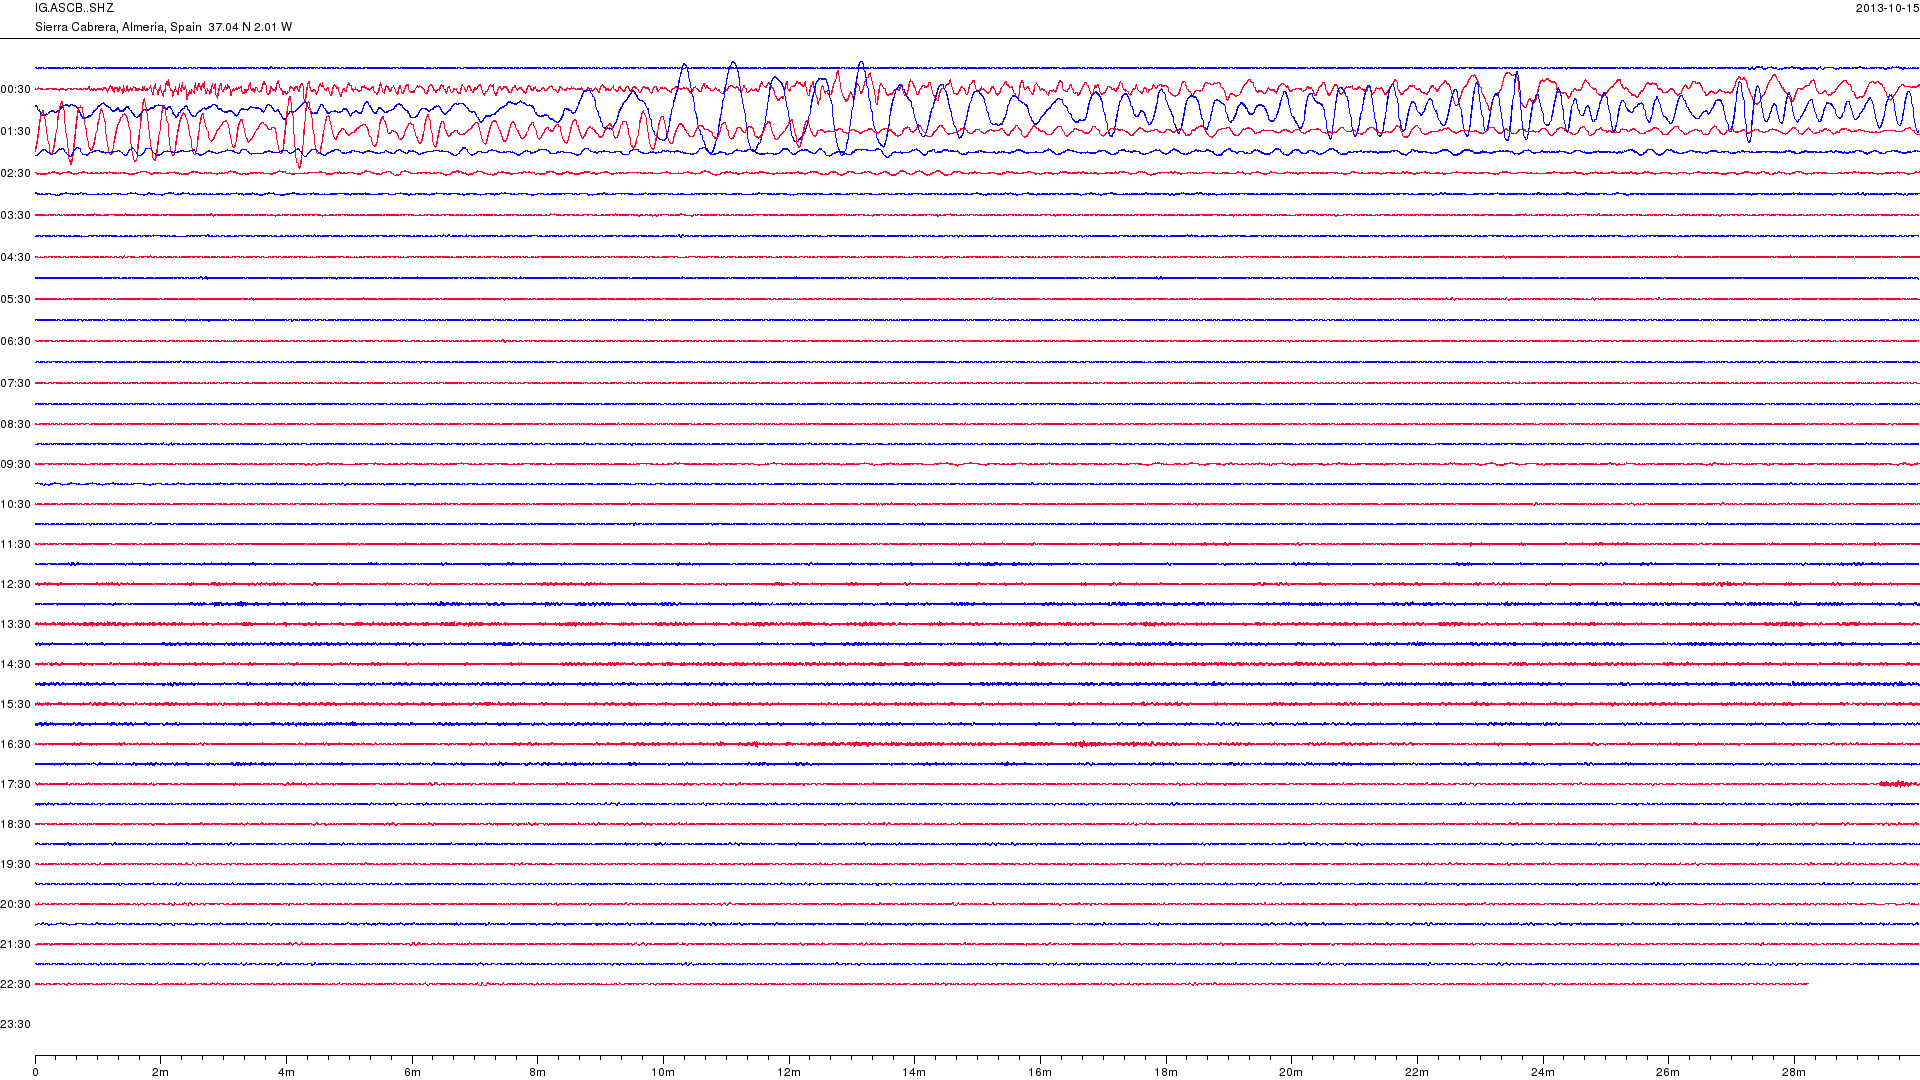Click the 0 minute axis label
The image size is (1920, 1080).
point(35,1072)
